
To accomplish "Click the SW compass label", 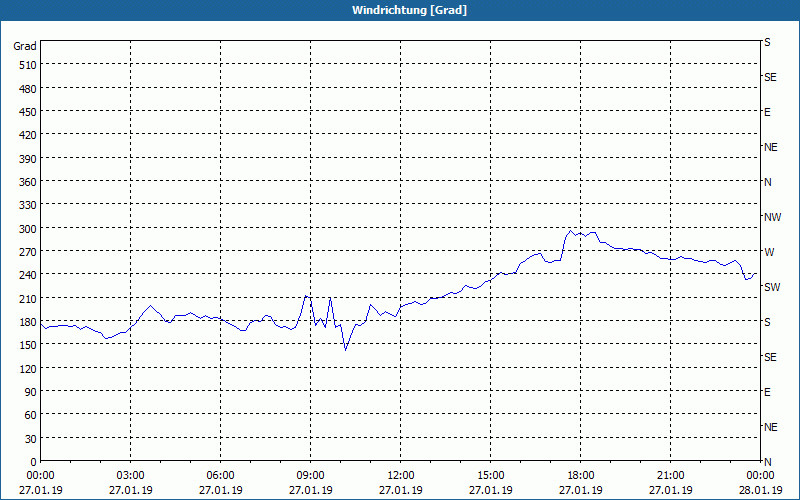I will click(772, 287).
